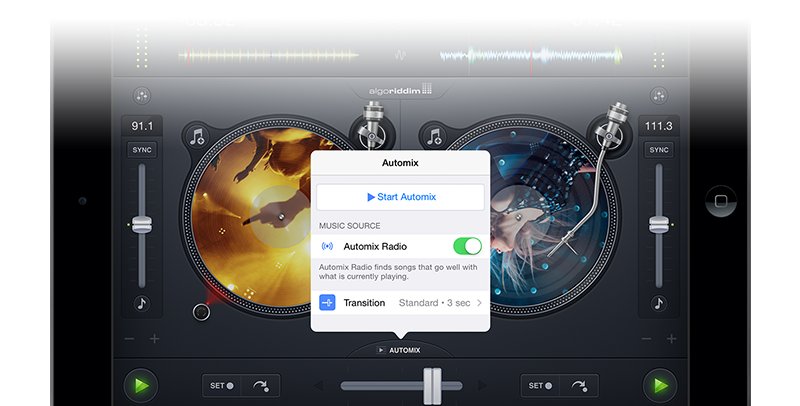
Task: Tap the left deck jump-to-cue arrow icon
Action: pyautogui.click(x=261, y=385)
